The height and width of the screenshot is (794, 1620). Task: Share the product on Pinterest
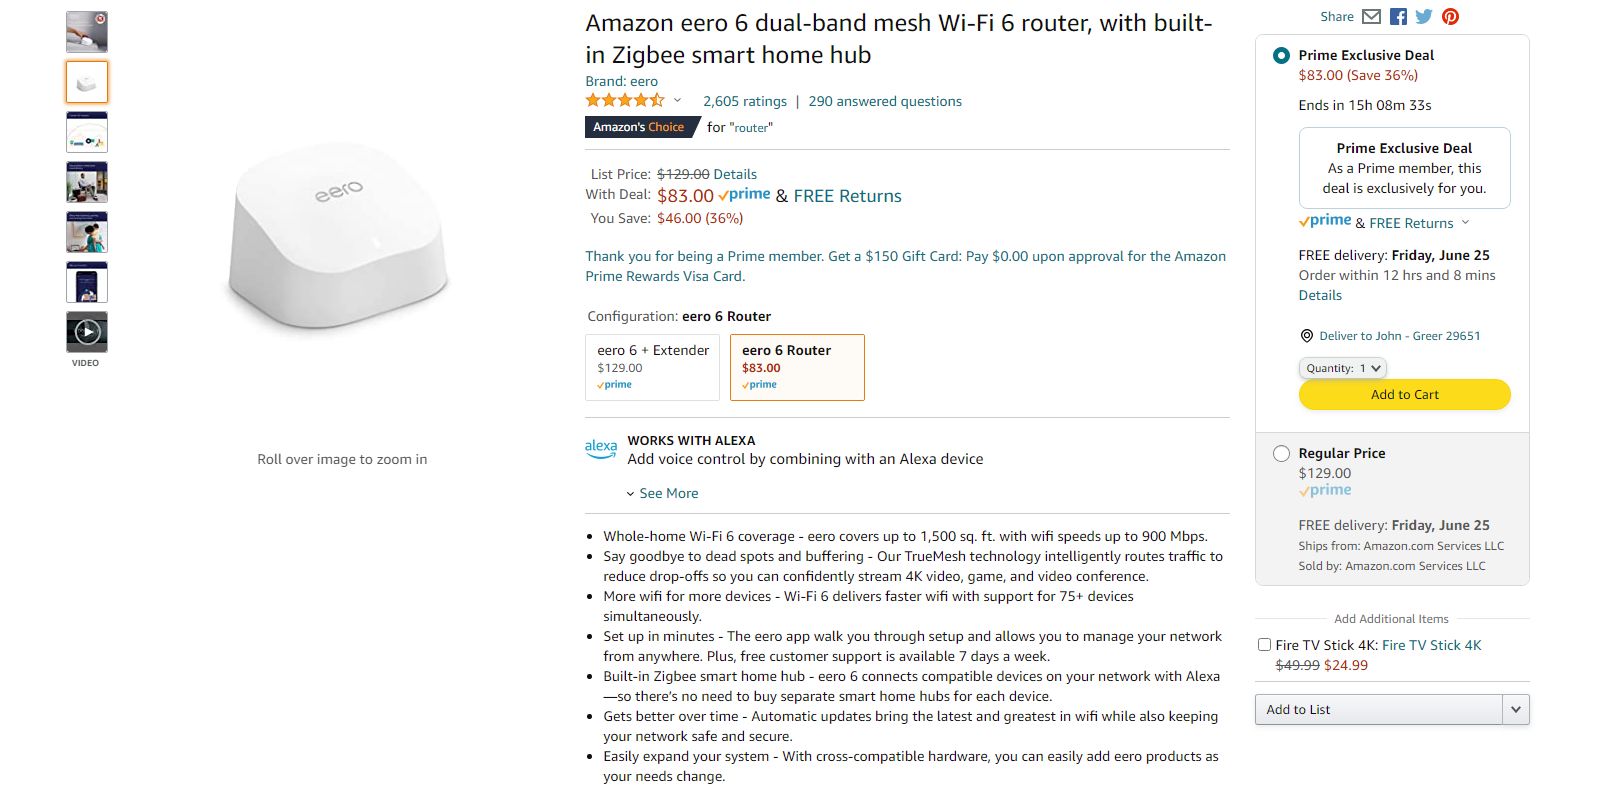tap(1450, 16)
